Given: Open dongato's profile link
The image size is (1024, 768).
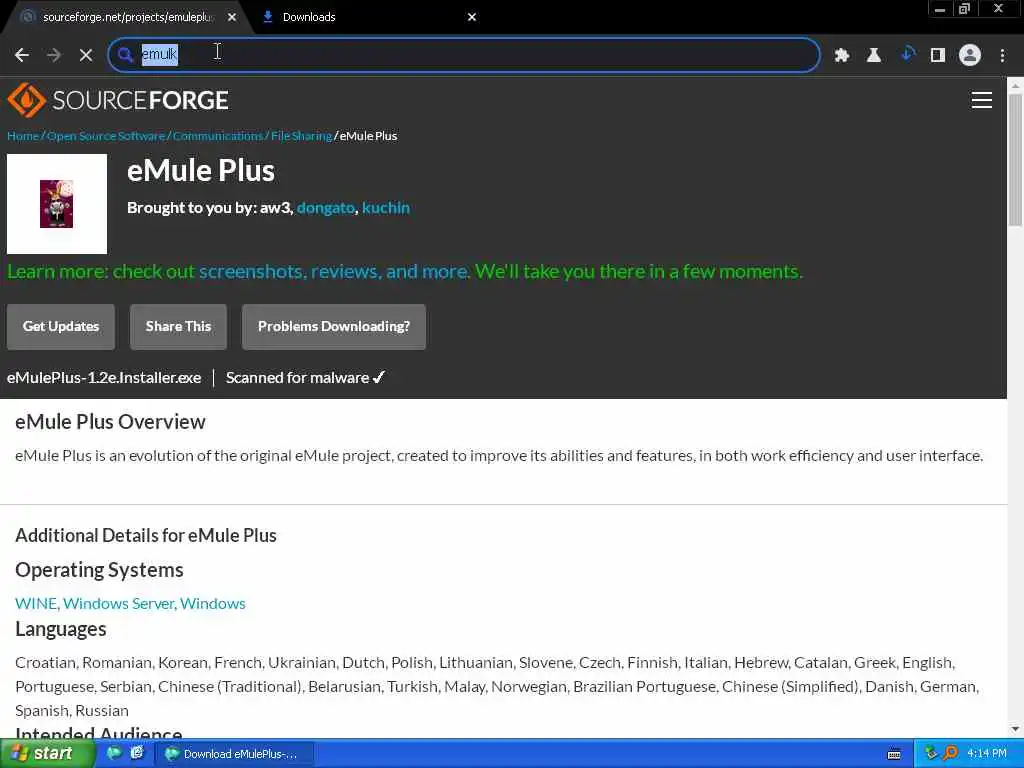Looking at the screenshot, I should (x=326, y=208).
